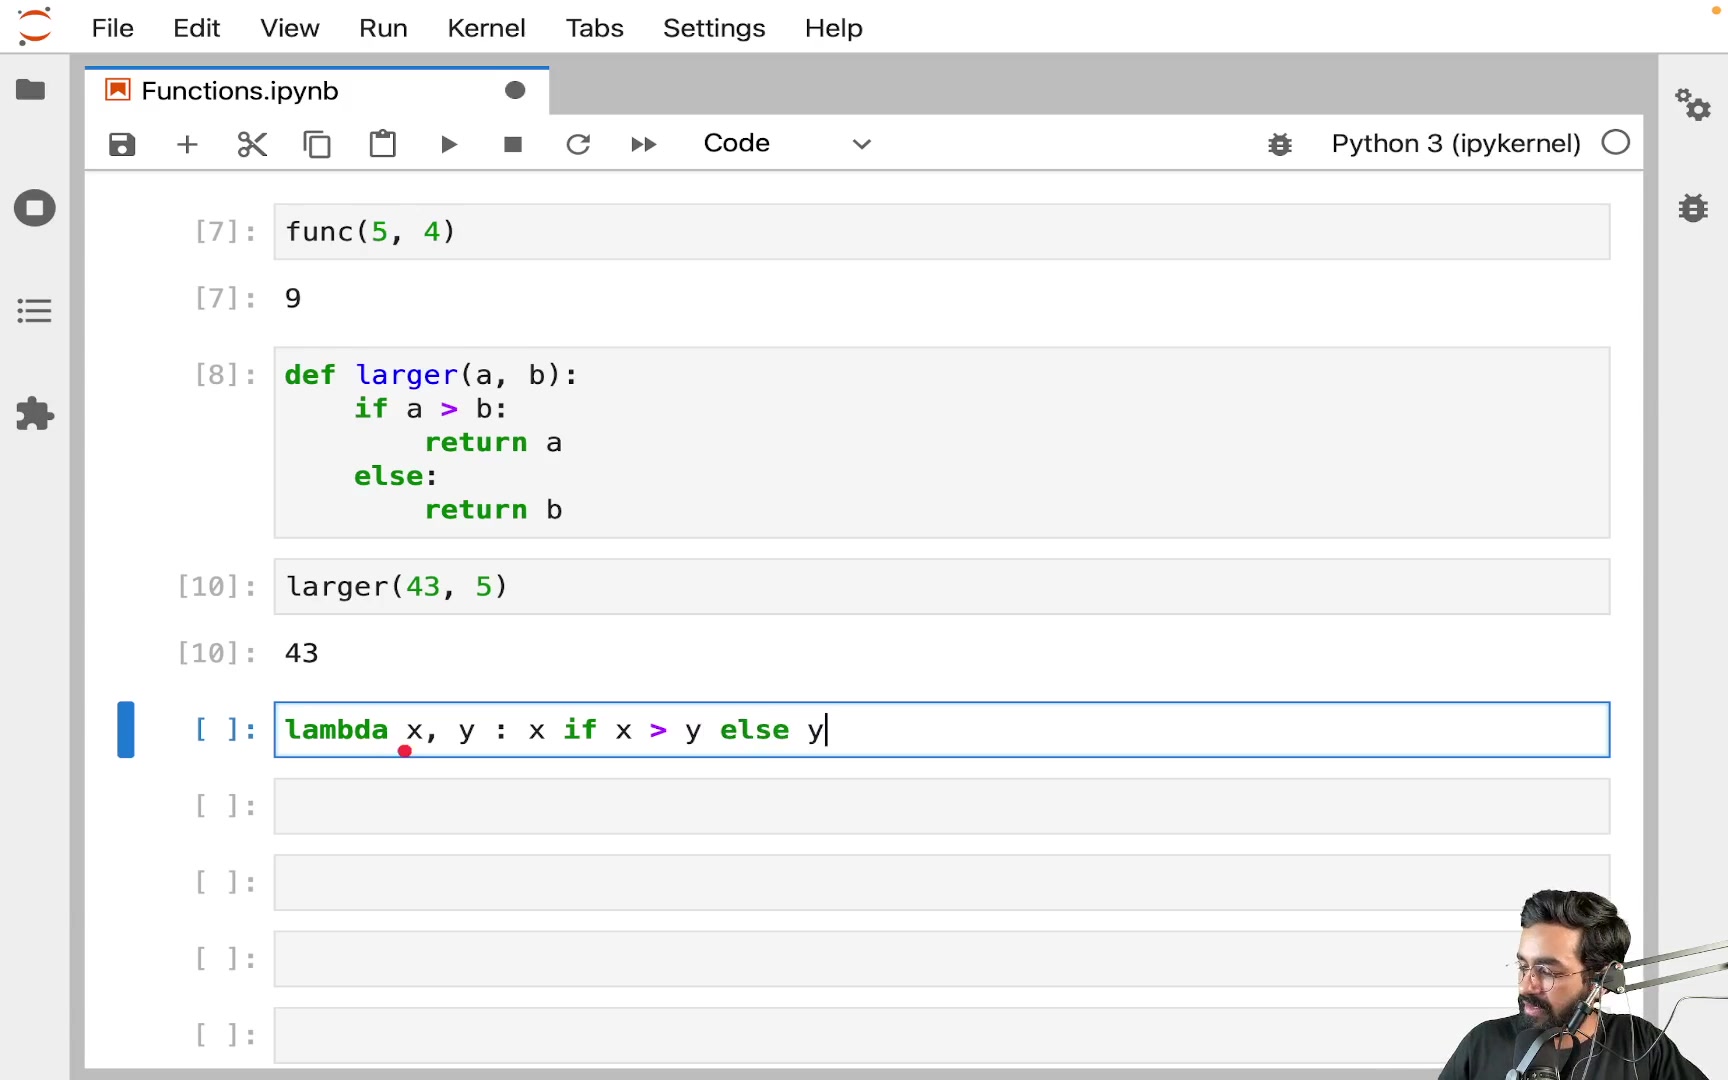Click into the lambda expression cell
1728x1080 pixels.
pos(941,730)
